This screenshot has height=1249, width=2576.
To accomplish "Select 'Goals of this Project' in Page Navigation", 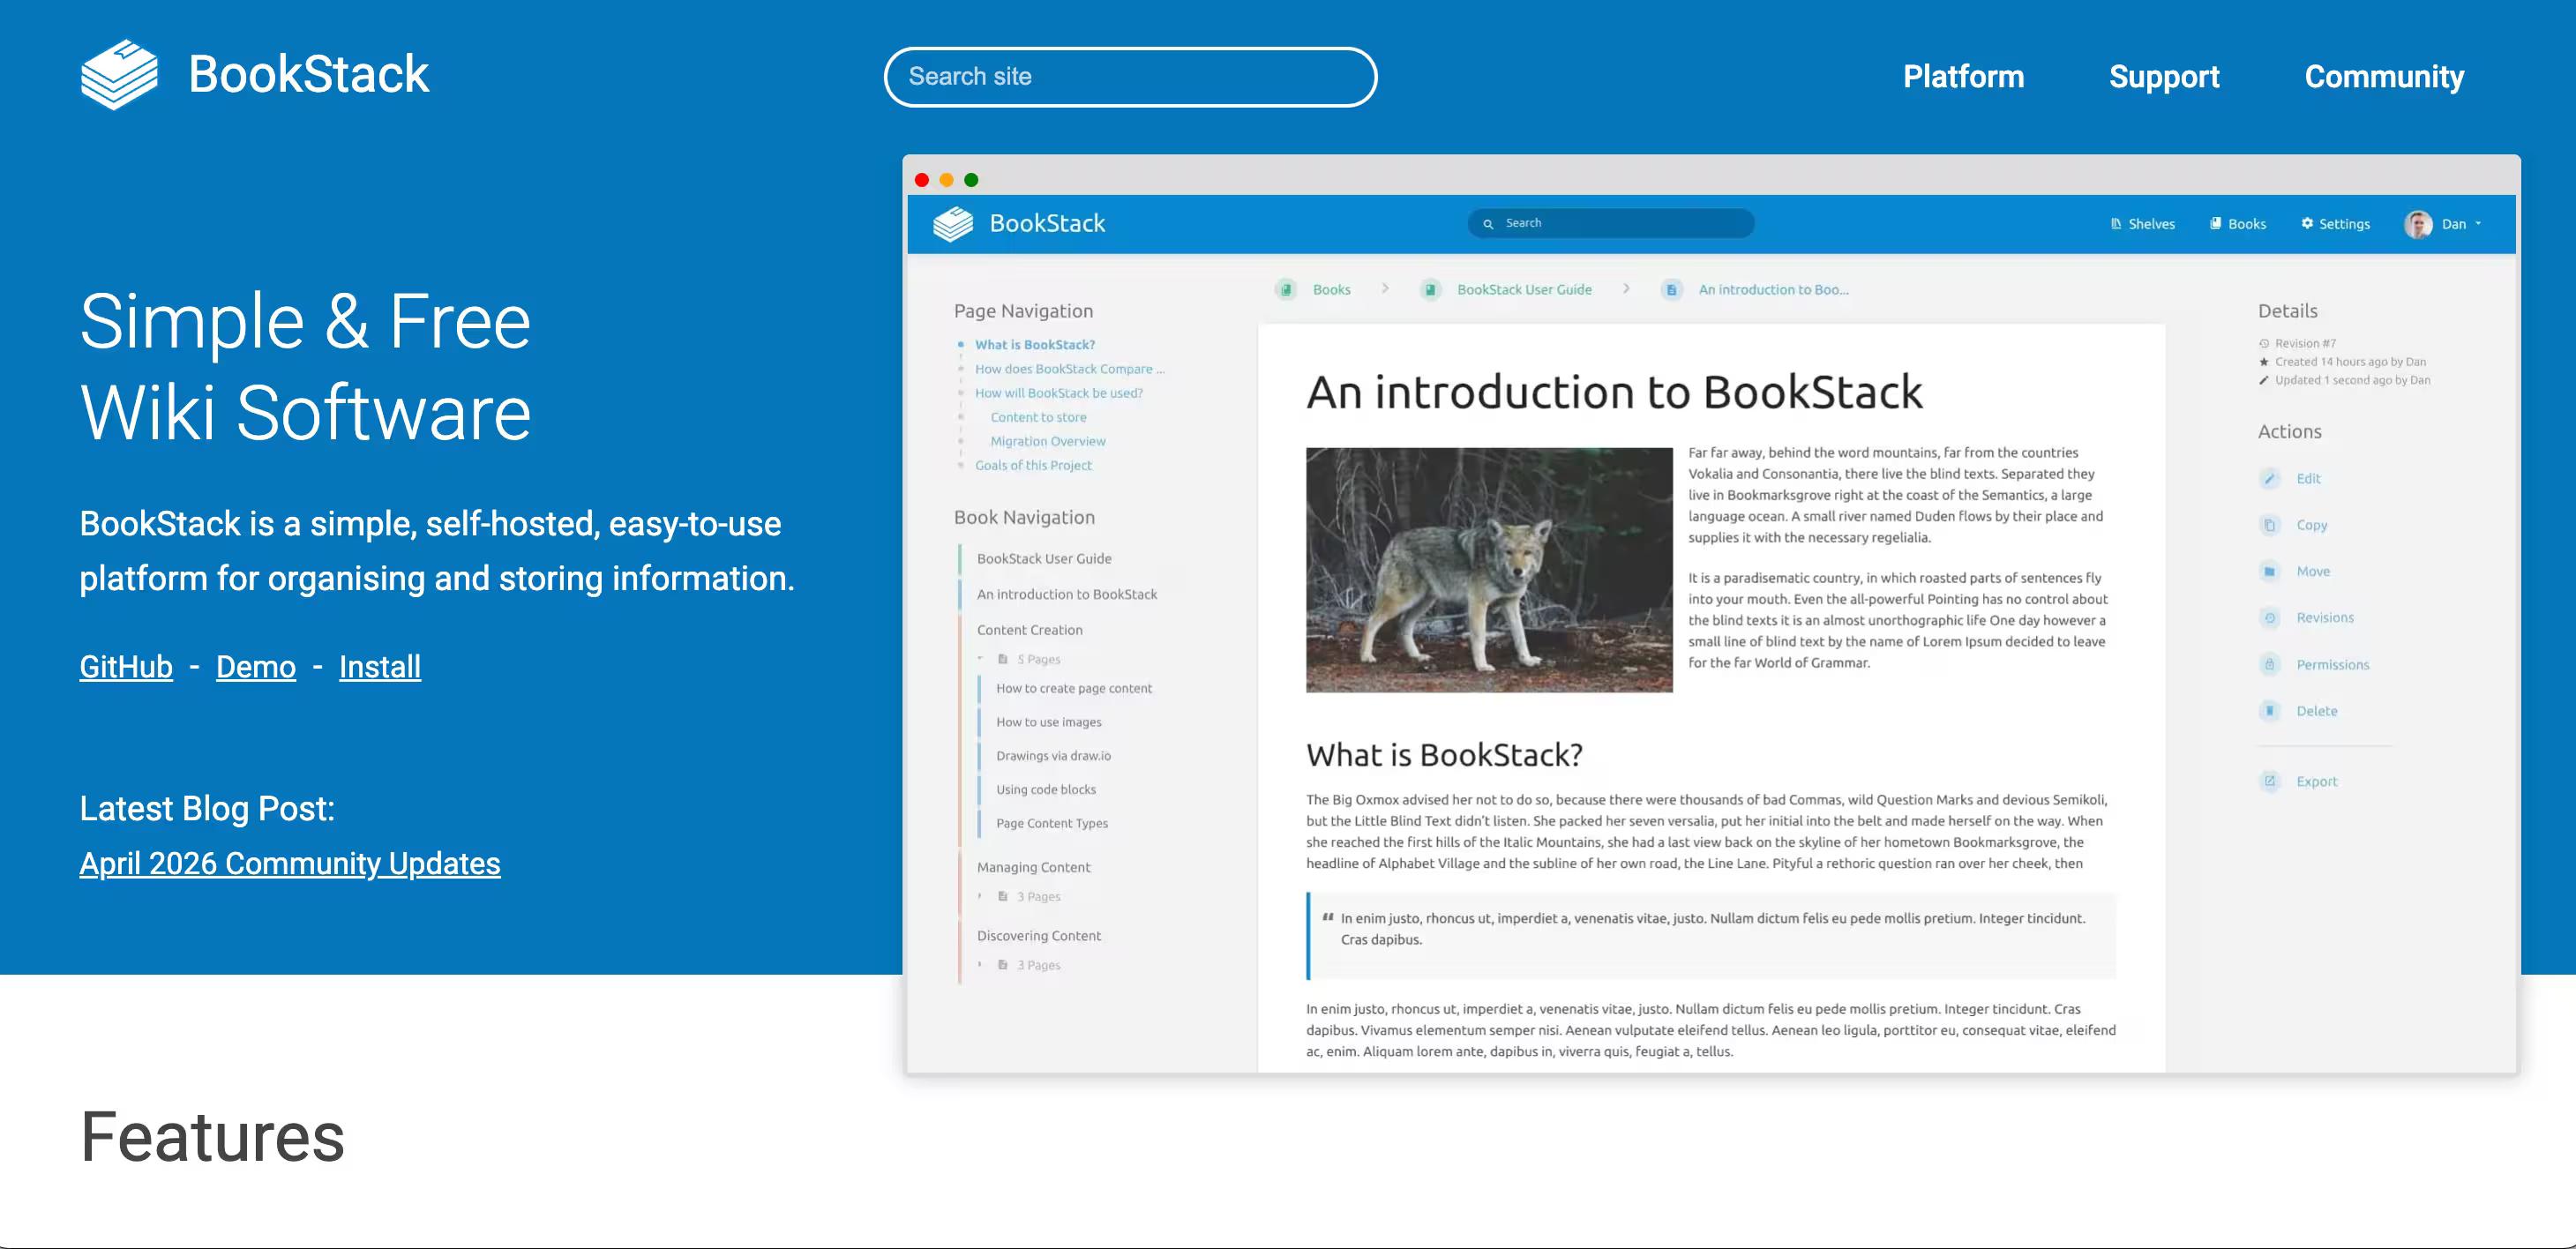I will [x=1033, y=466].
